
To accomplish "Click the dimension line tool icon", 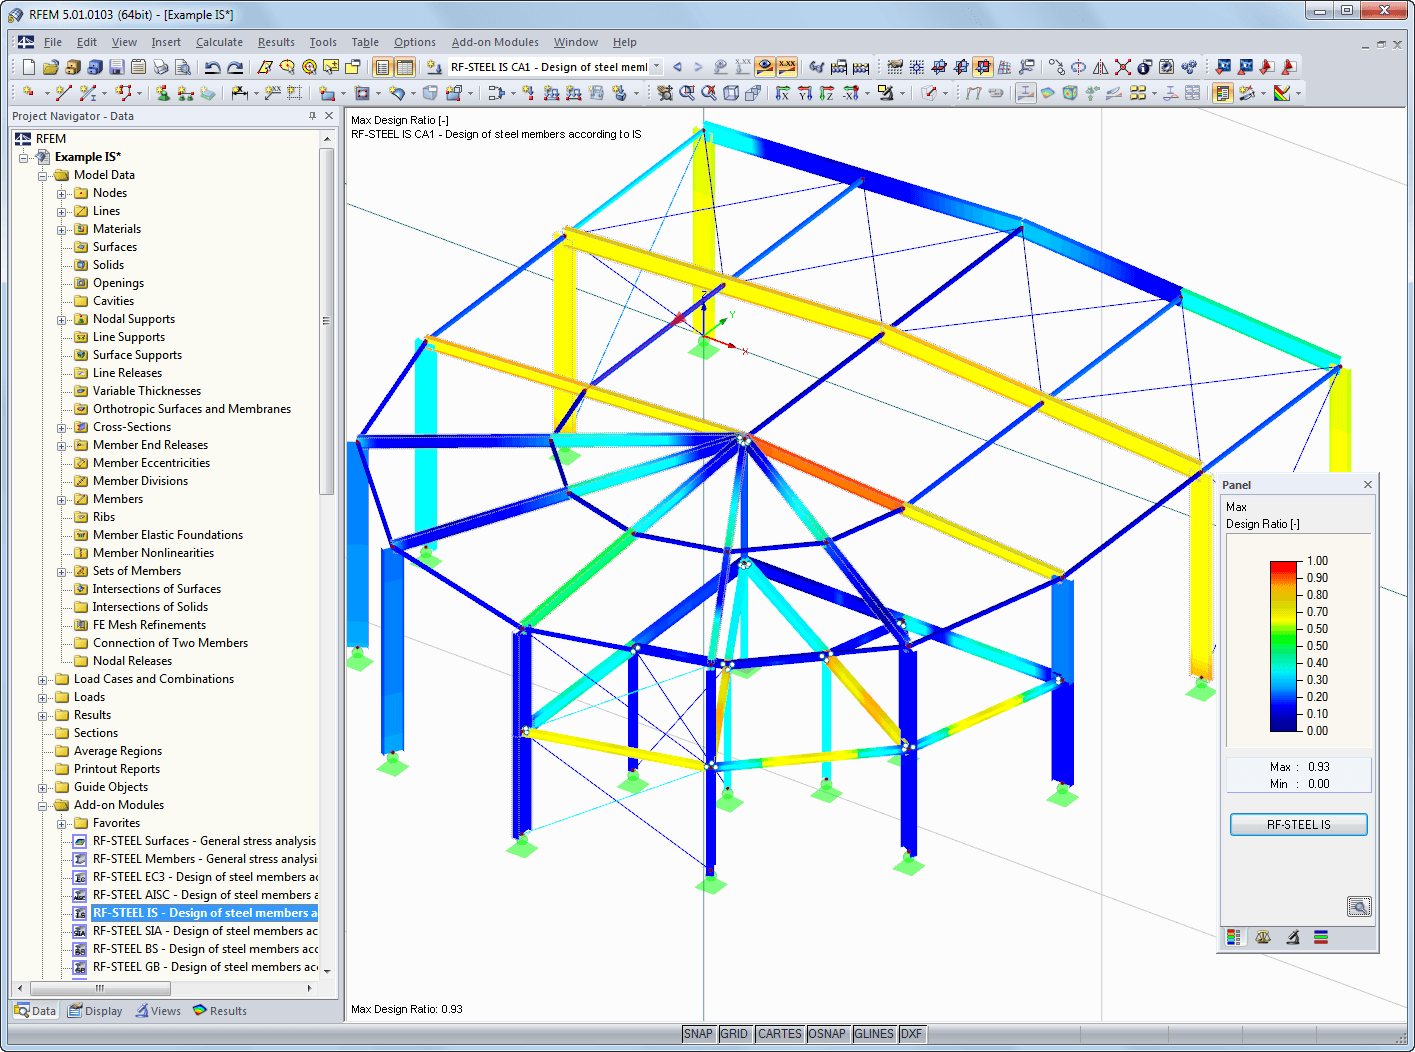I will pyautogui.click(x=240, y=93).
